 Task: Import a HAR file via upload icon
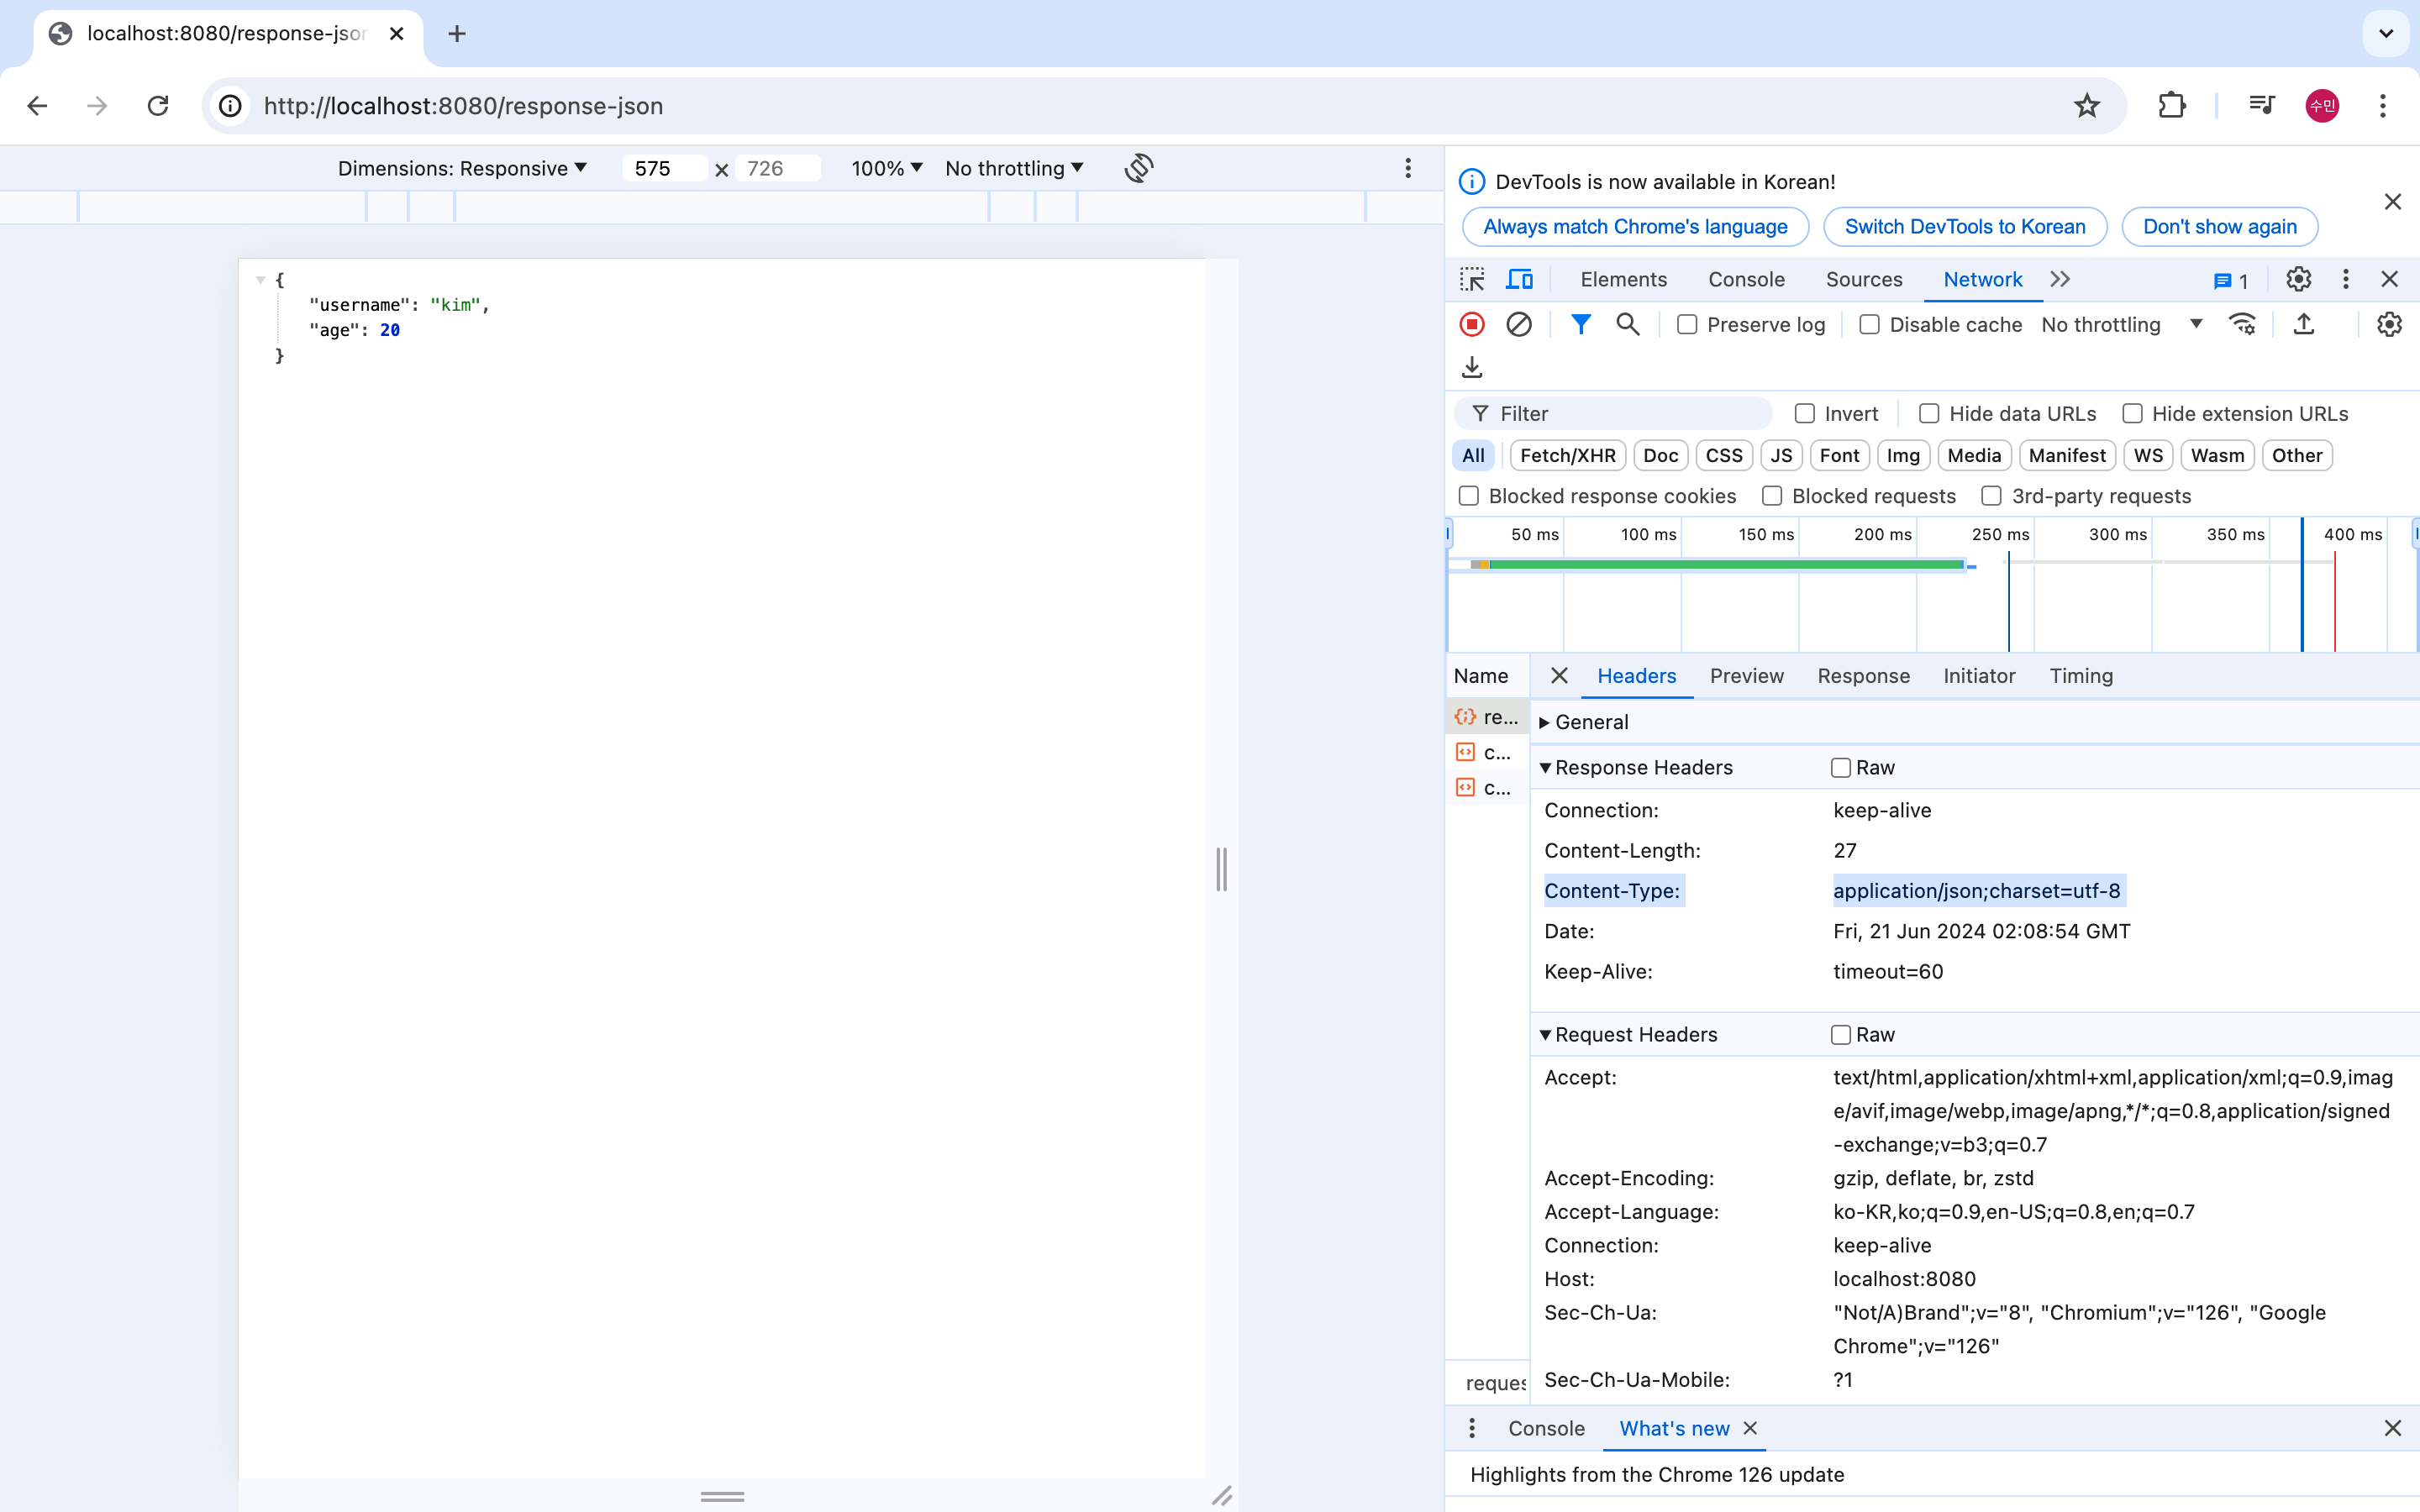(x=2303, y=324)
